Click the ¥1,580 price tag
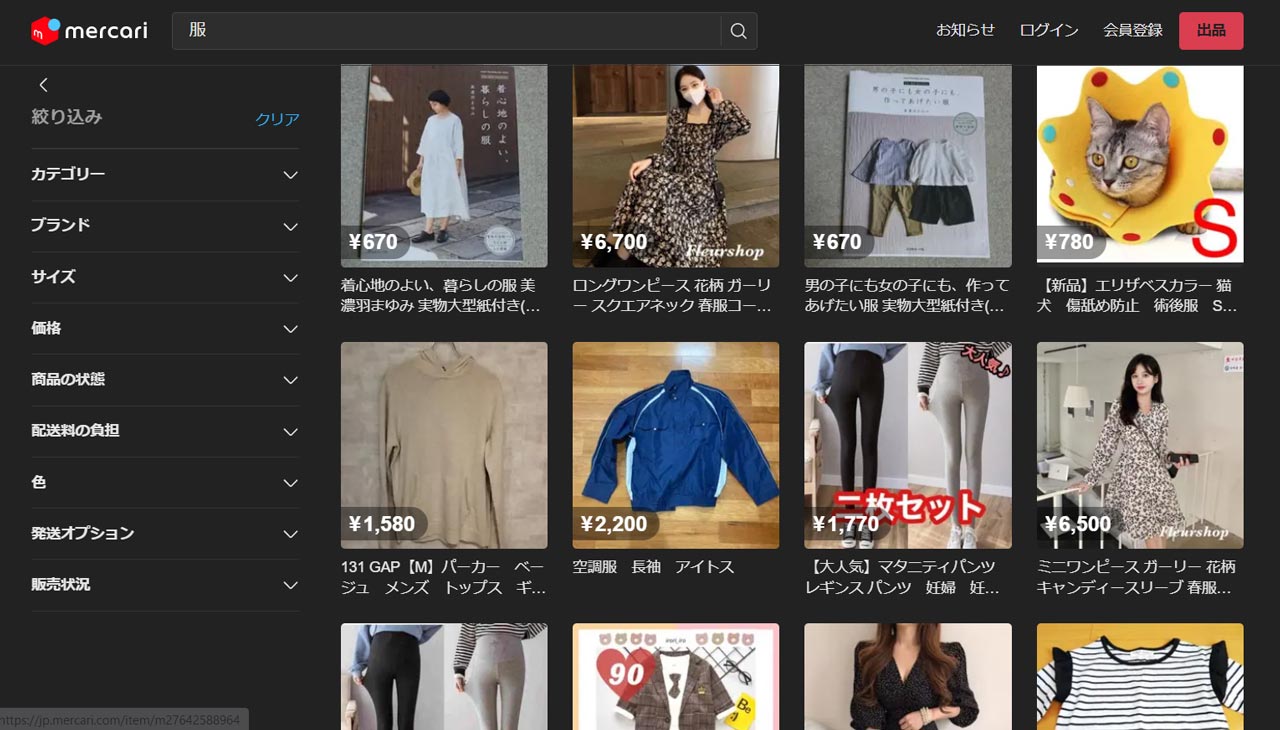Image resolution: width=1280 pixels, height=730 pixels. pos(382,524)
